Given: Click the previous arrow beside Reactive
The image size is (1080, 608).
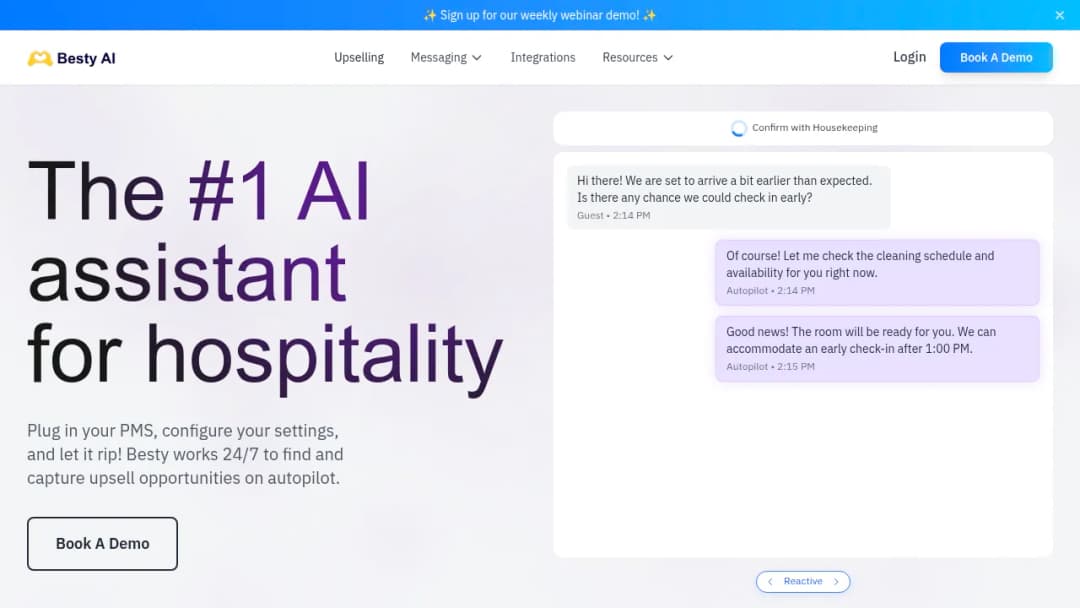Looking at the screenshot, I should [770, 581].
